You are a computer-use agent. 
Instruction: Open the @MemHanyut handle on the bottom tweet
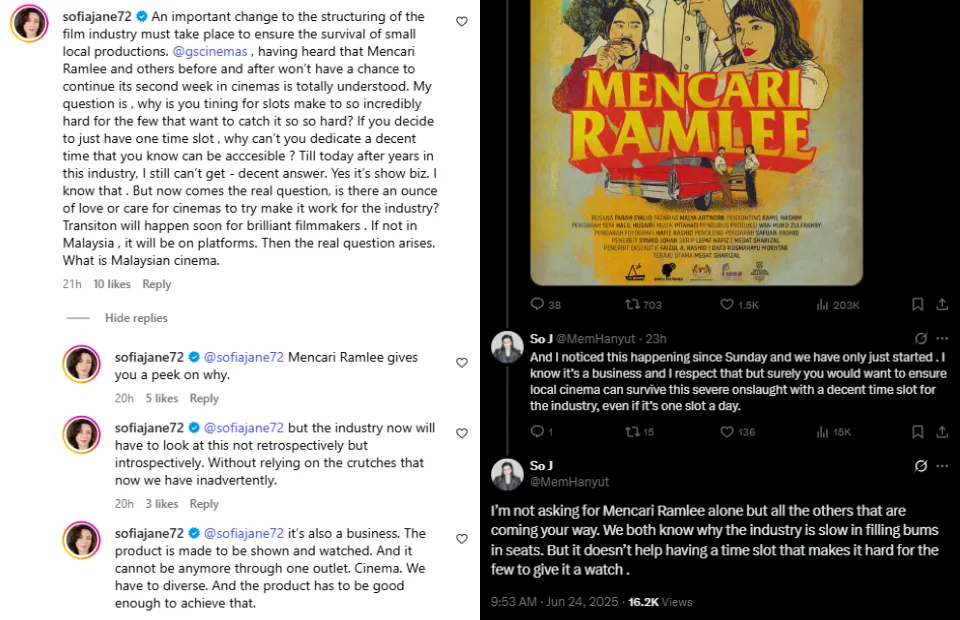pos(569,482)
